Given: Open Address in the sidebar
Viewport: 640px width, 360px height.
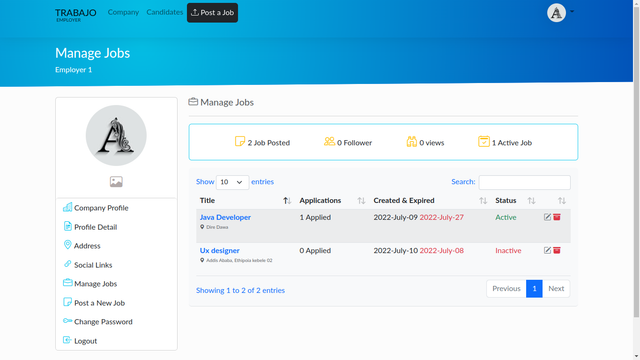Looking at the screenshot, I should click(x=87, y=246).
